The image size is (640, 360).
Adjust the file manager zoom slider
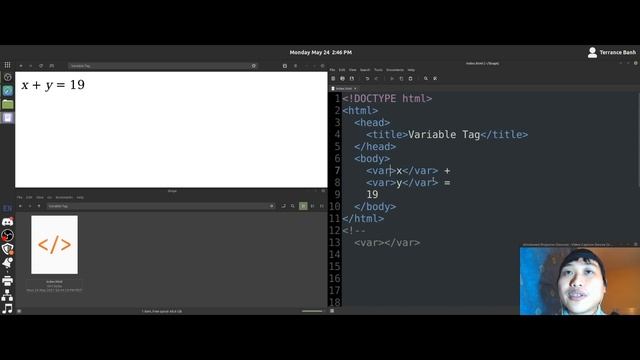312,311
